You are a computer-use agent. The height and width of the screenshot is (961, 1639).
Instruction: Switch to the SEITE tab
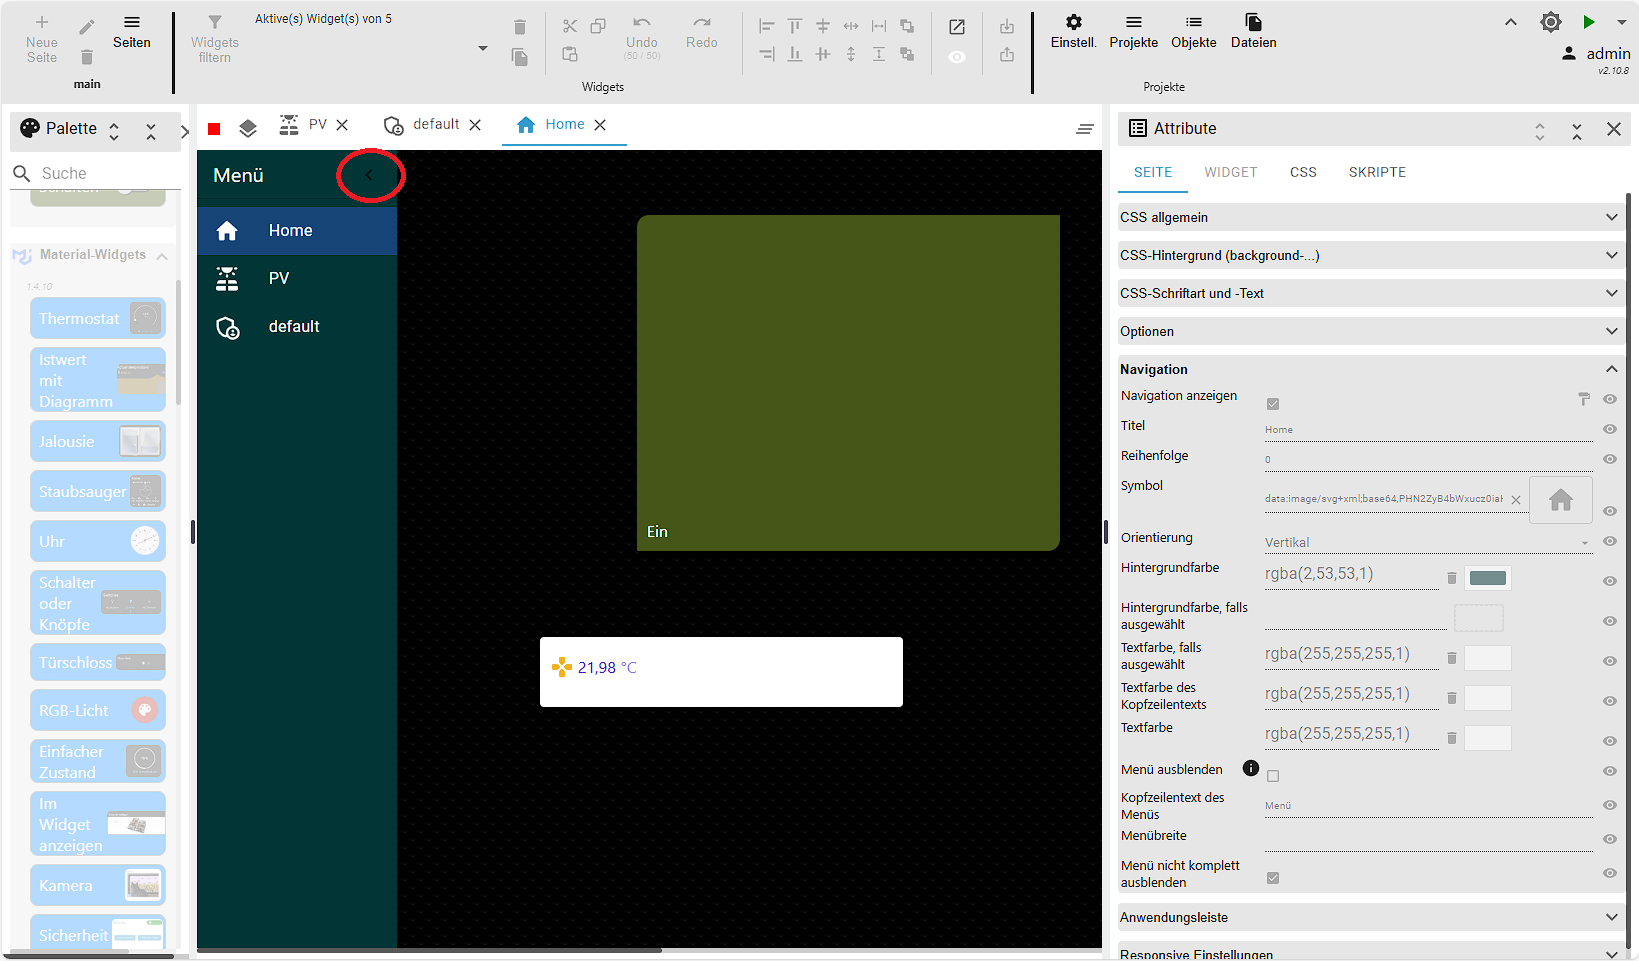click(1153, 172)
